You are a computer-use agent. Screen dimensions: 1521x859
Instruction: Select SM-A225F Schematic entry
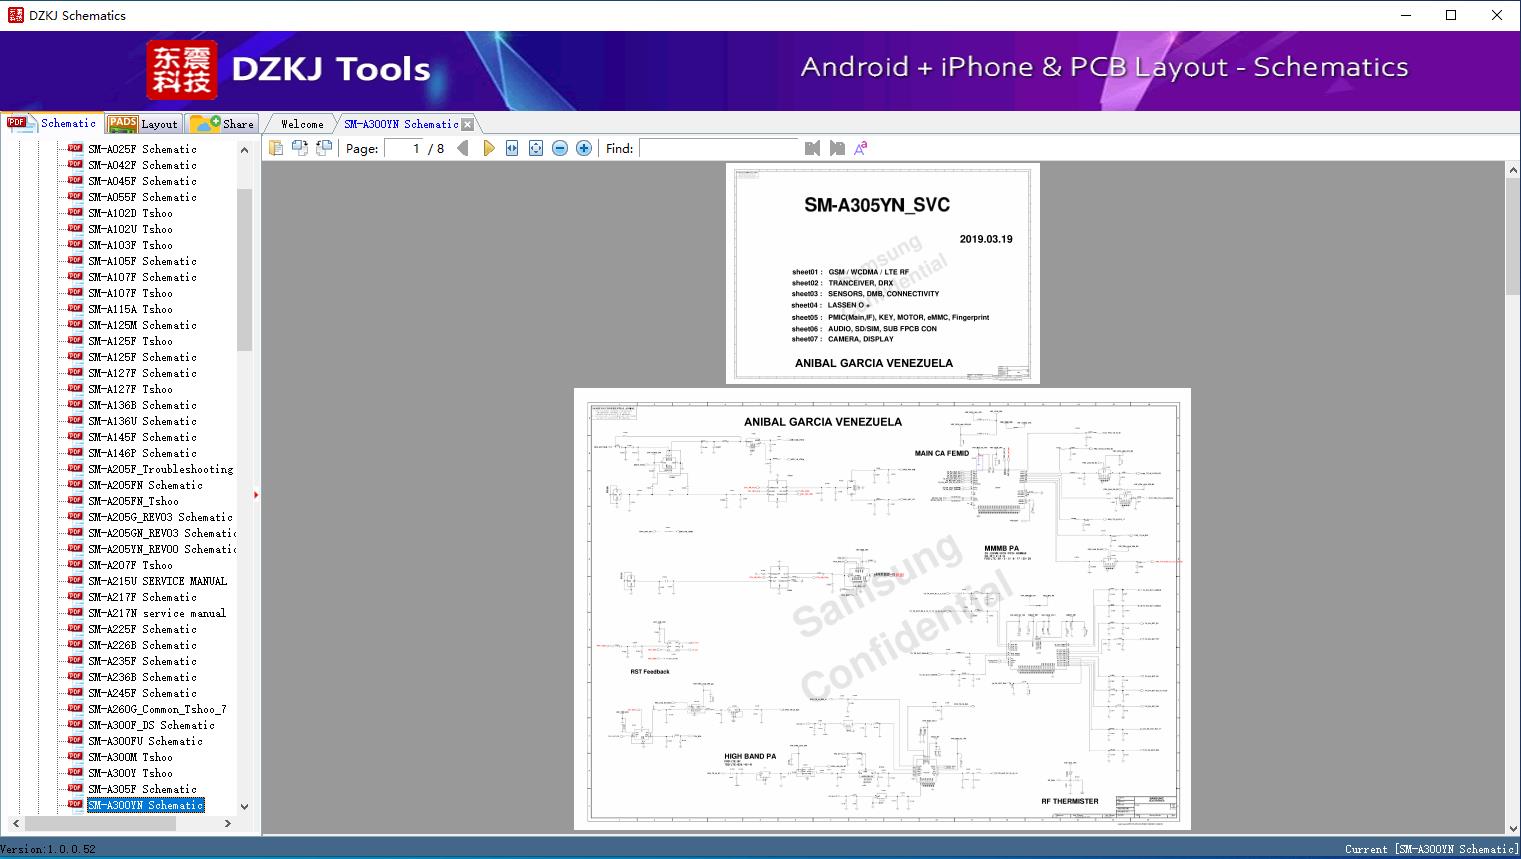coord(142,629)
